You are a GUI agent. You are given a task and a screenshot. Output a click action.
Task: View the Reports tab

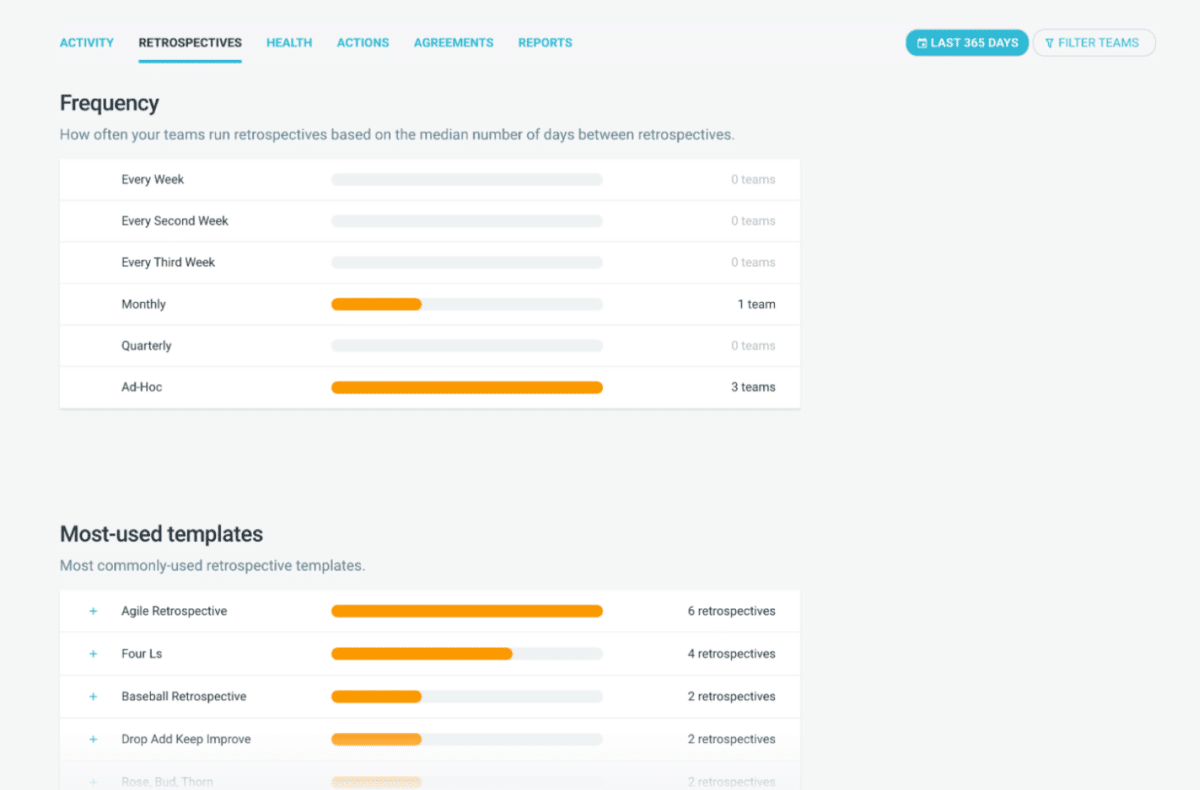click(x=545, y=43)
